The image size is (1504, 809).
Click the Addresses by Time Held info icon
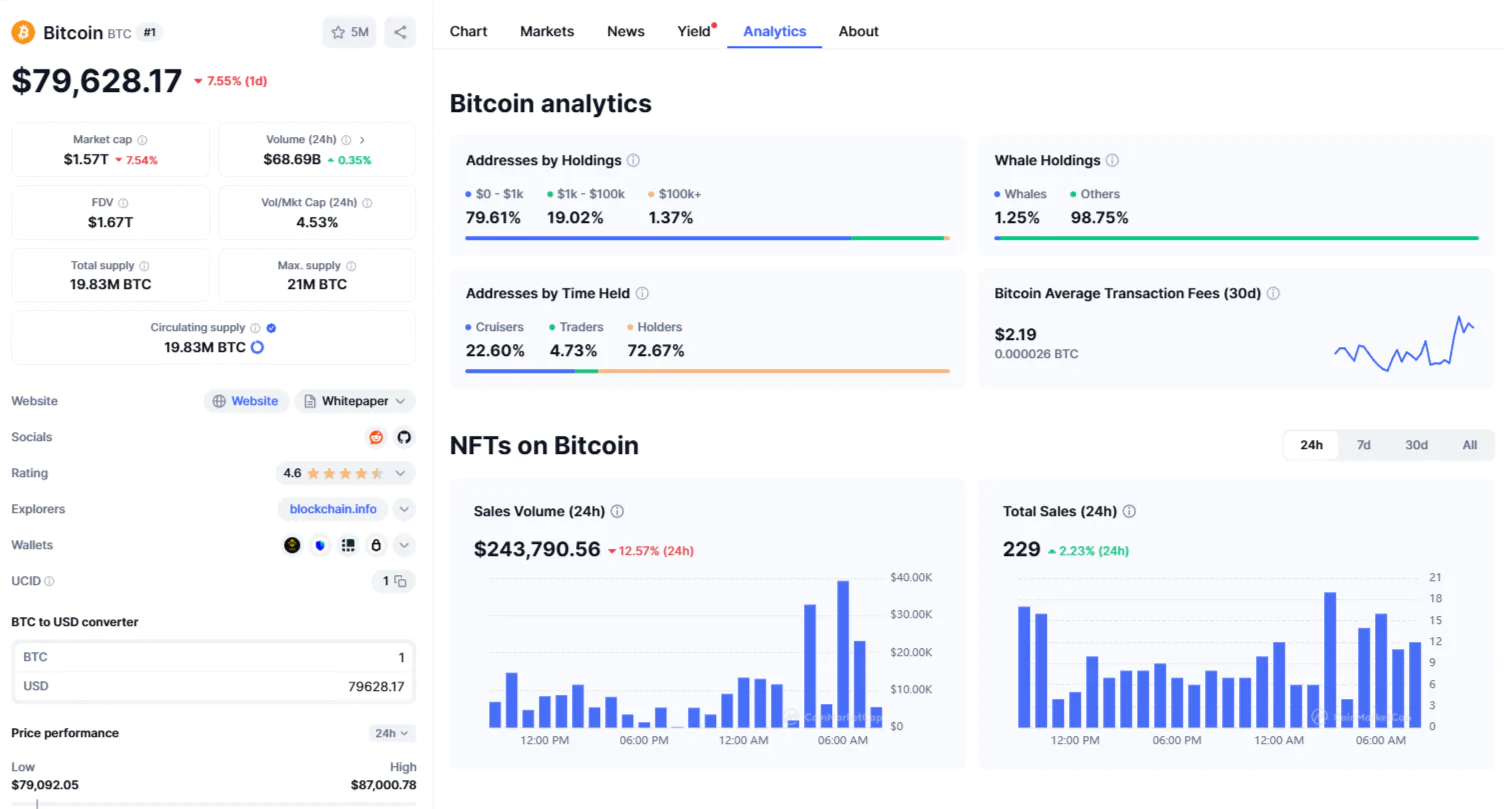(x=642, y=293)
